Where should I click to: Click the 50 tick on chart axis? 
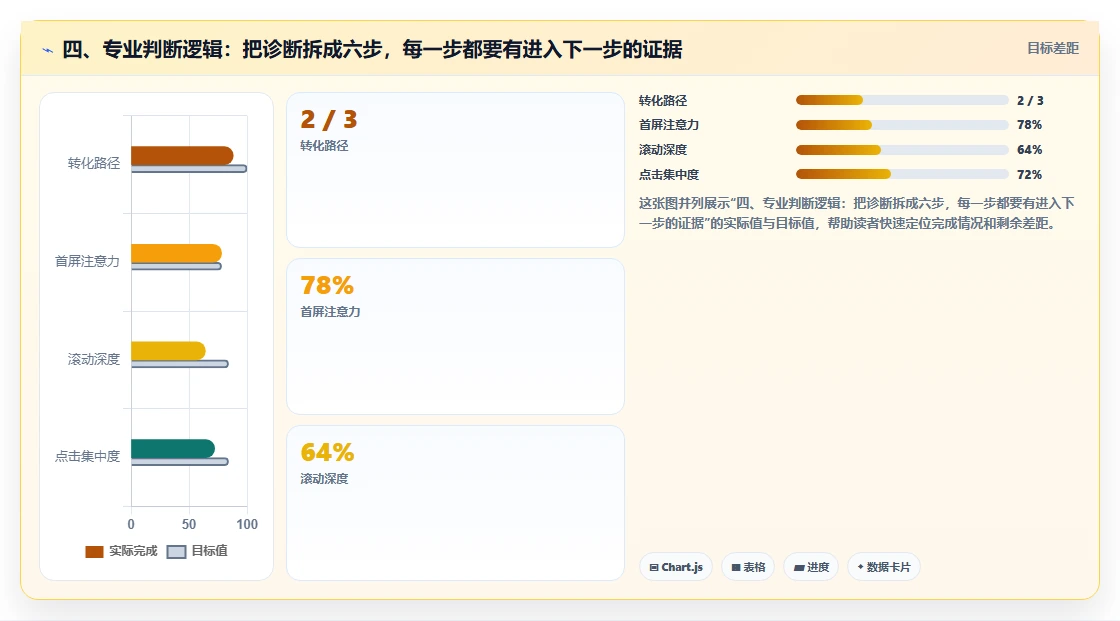pos(189,525)
